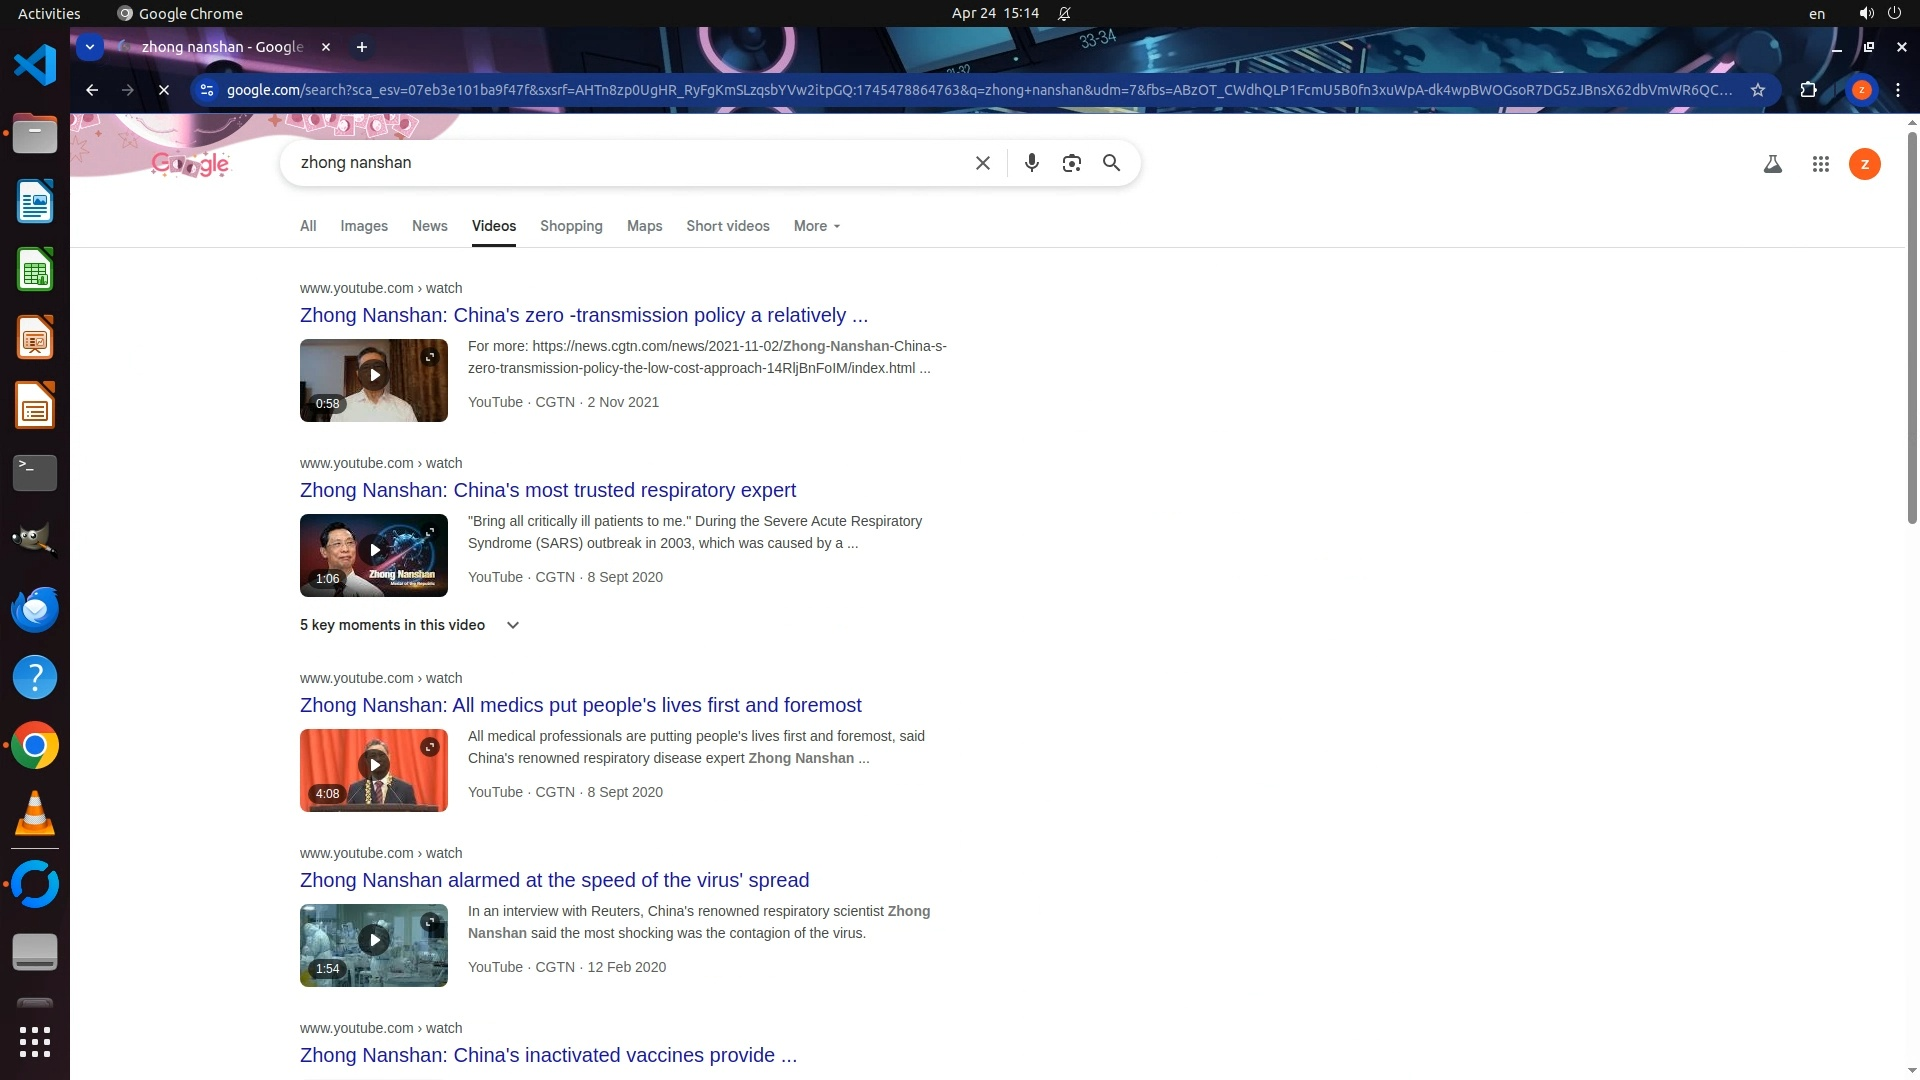
Task: Open Search Labs flask icon
Action: (1772, 164)
